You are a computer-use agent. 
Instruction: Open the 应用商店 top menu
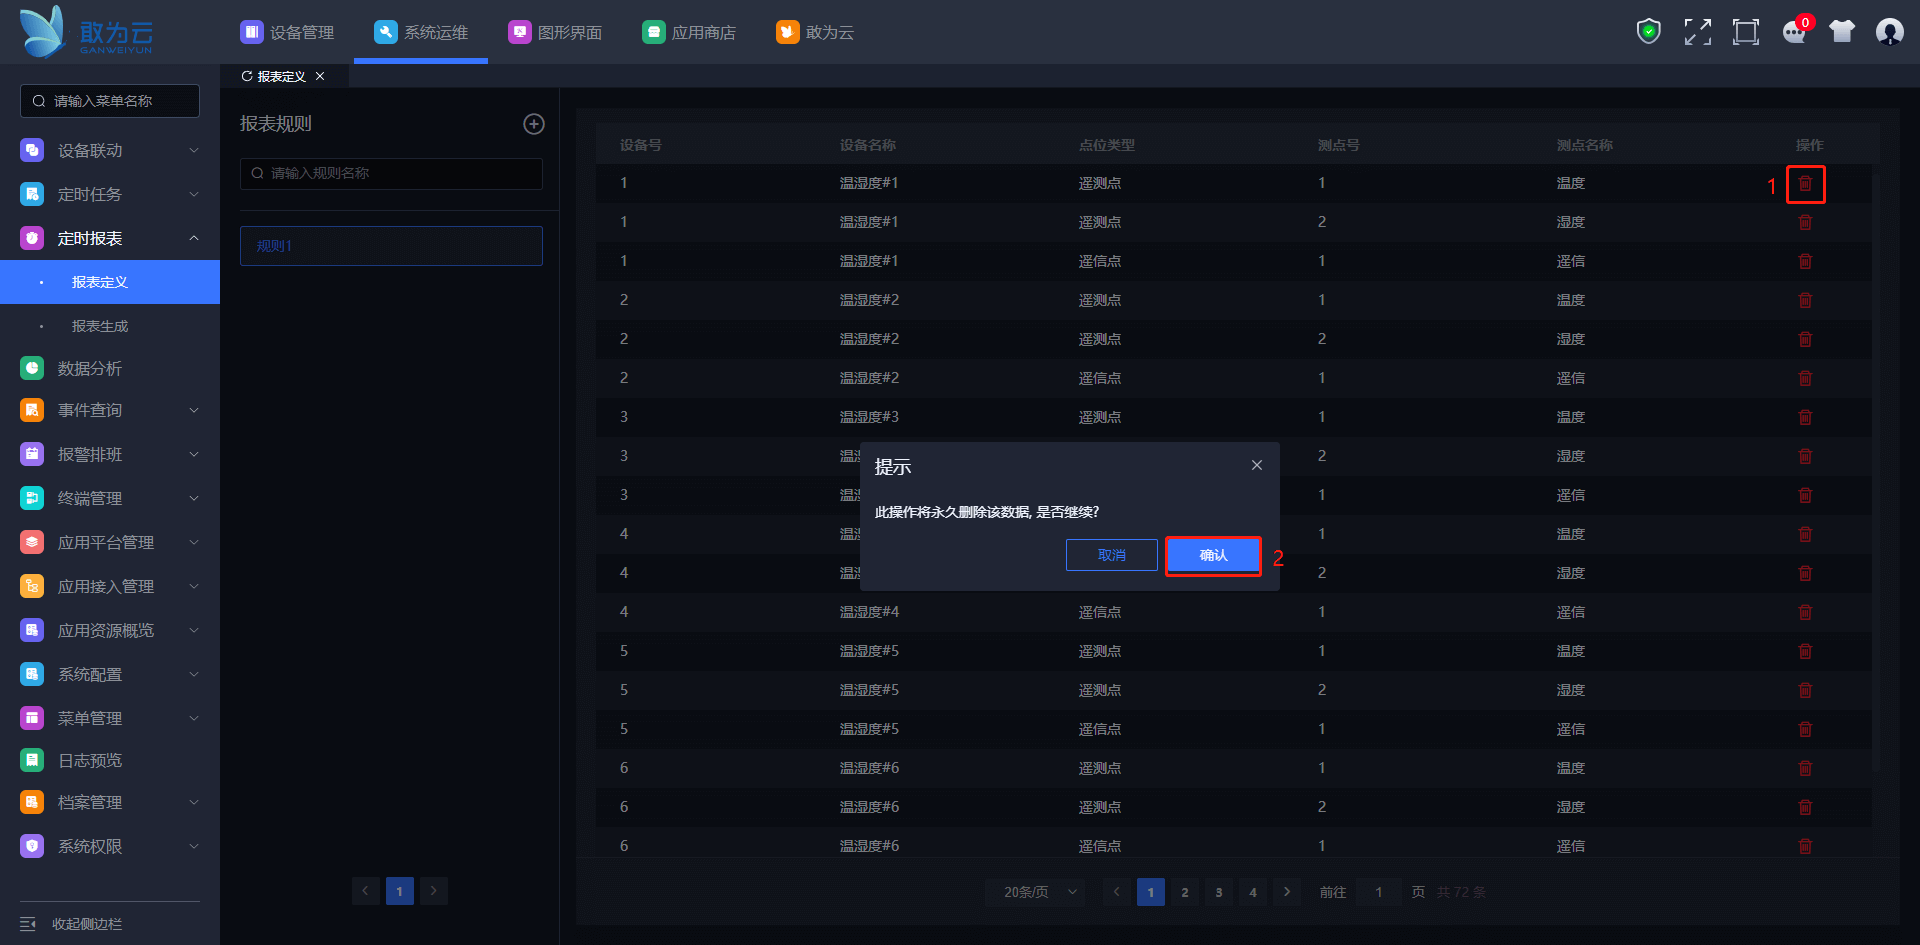(689, 32)
